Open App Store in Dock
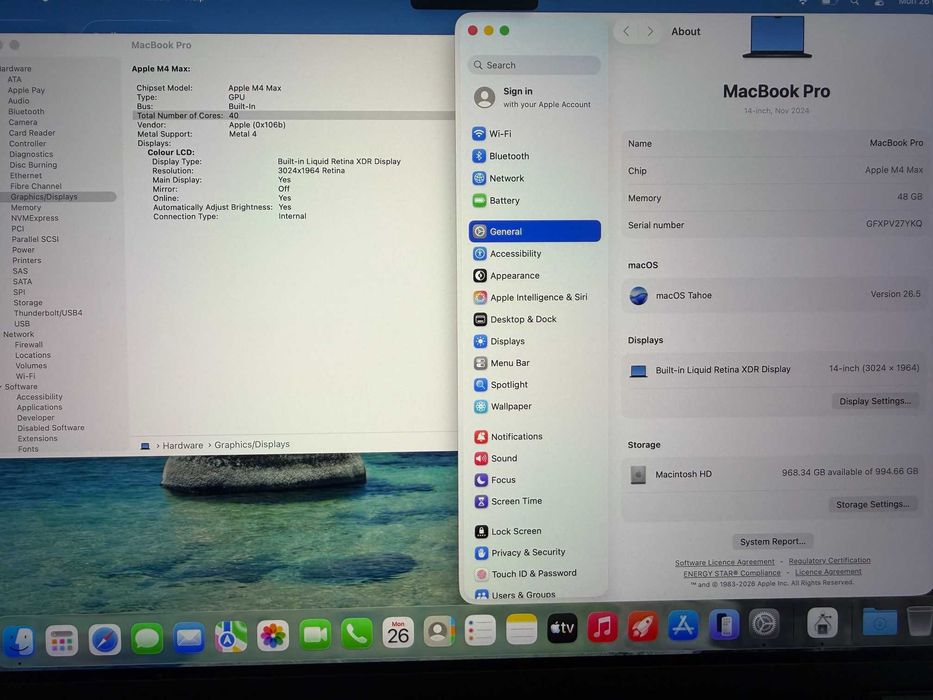This screenshot has width=933, height=700. [683, 626]
